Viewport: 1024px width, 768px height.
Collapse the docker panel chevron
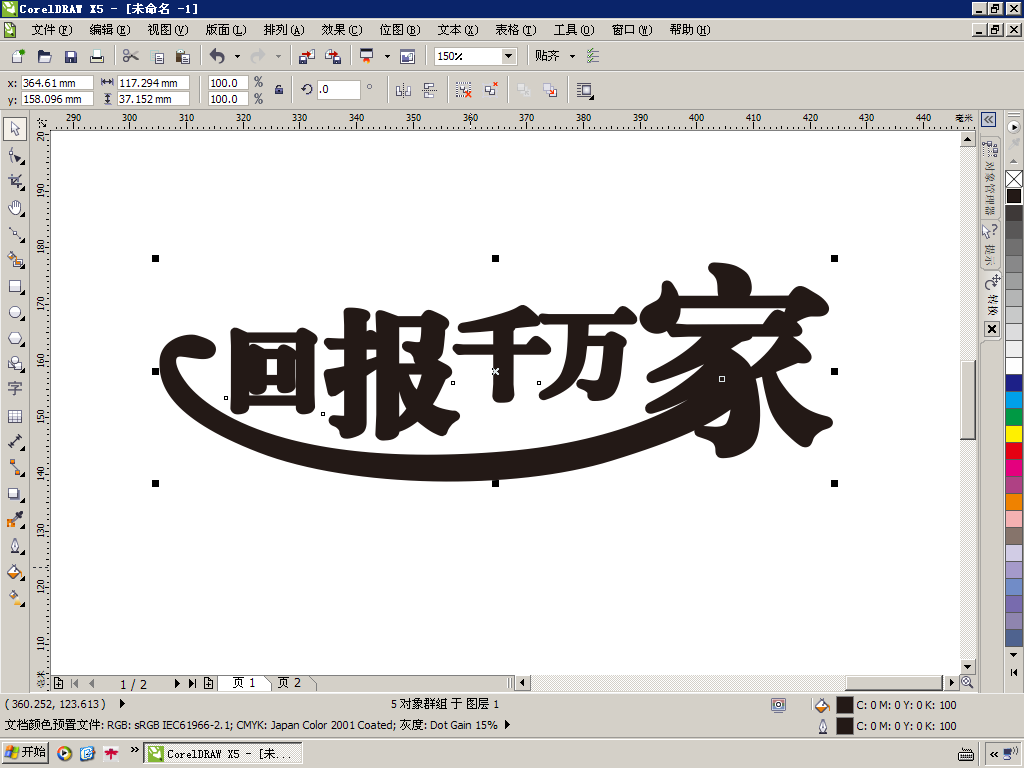989,119
